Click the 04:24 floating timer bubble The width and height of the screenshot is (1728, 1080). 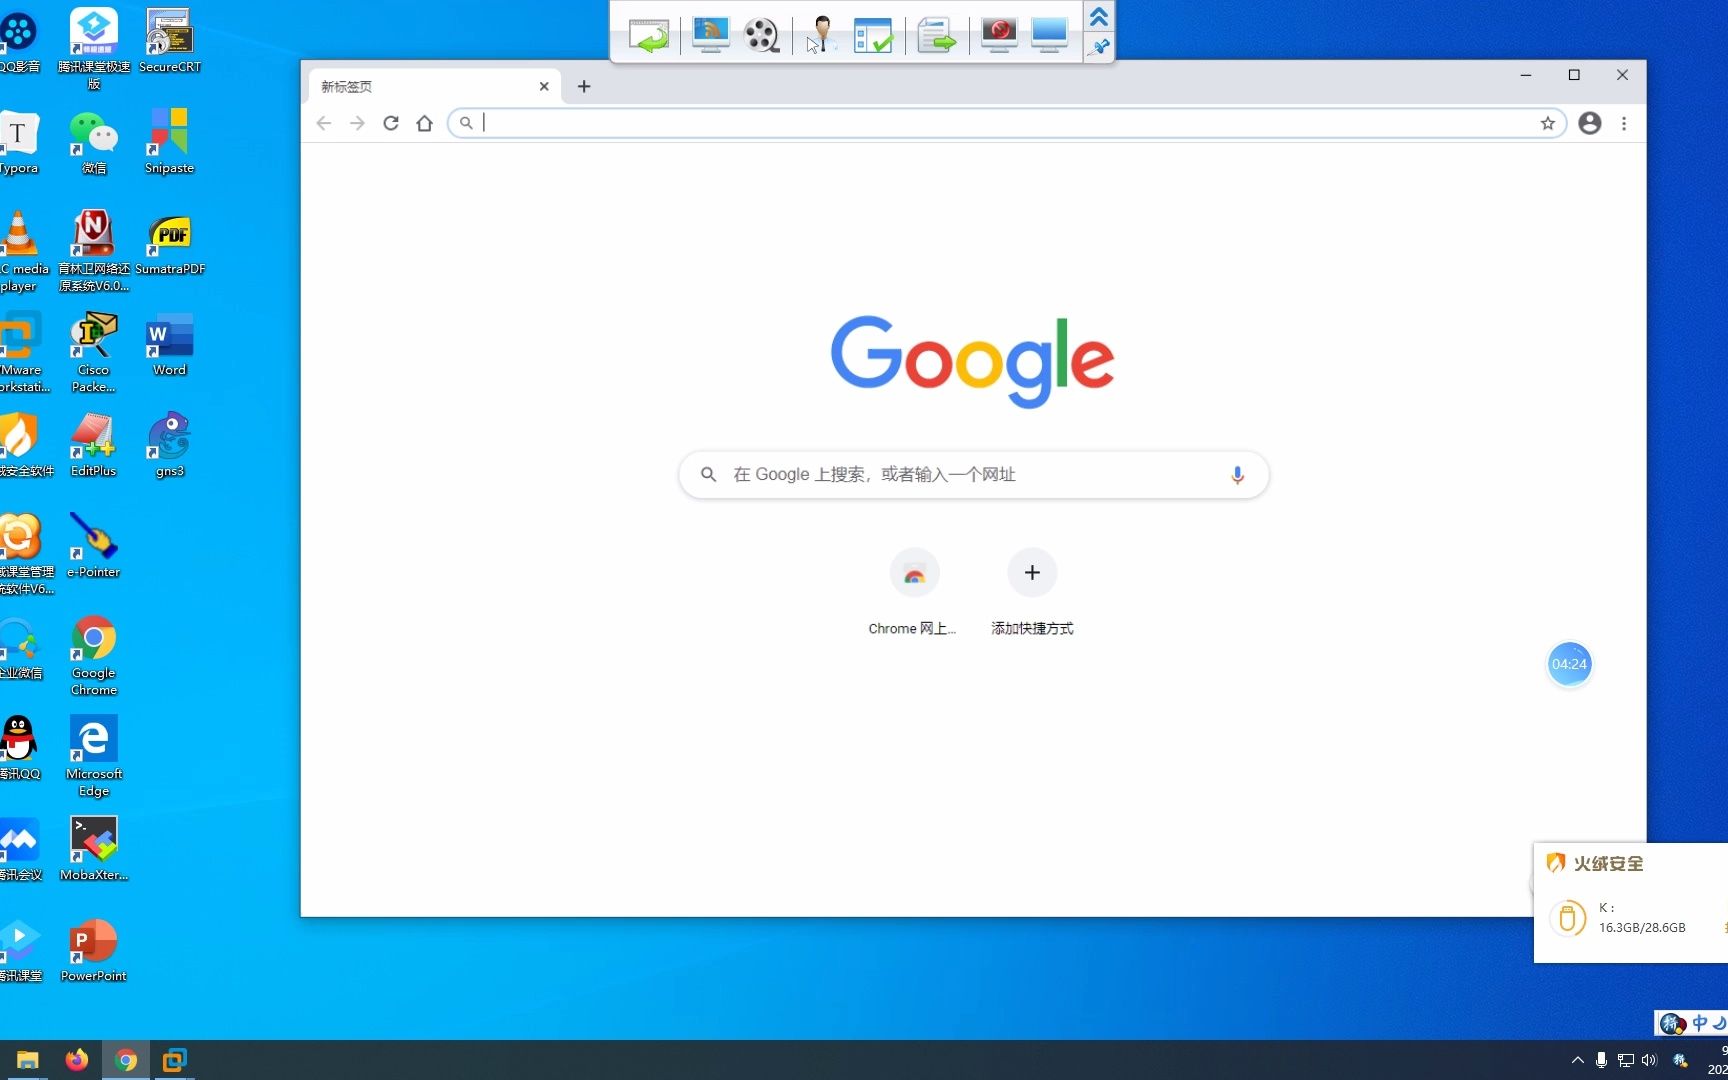(1569, 664)
